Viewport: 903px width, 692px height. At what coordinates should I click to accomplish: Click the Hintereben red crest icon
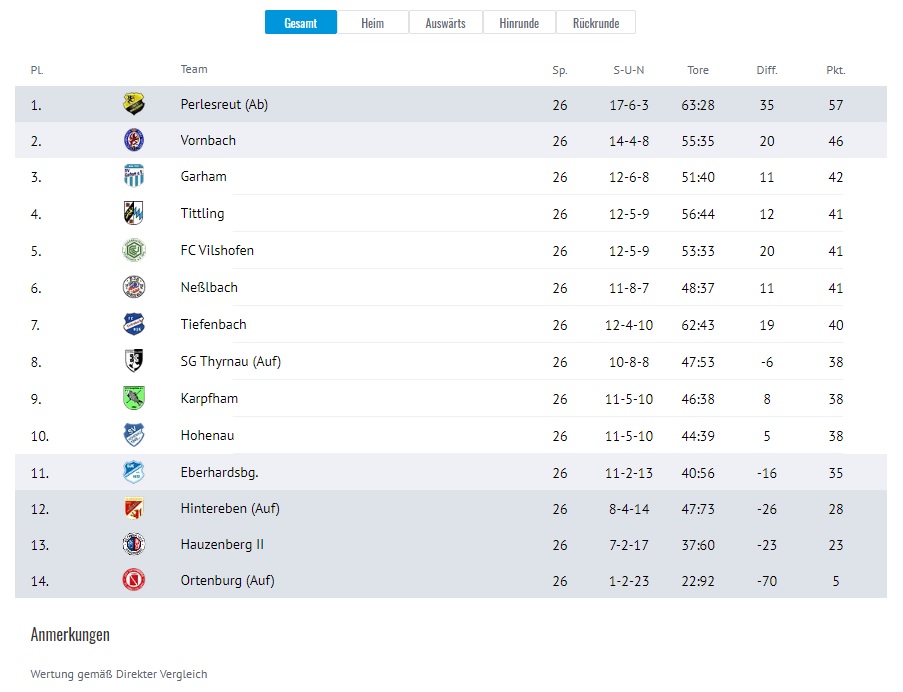pyautogui.click(x=134, y=508)
